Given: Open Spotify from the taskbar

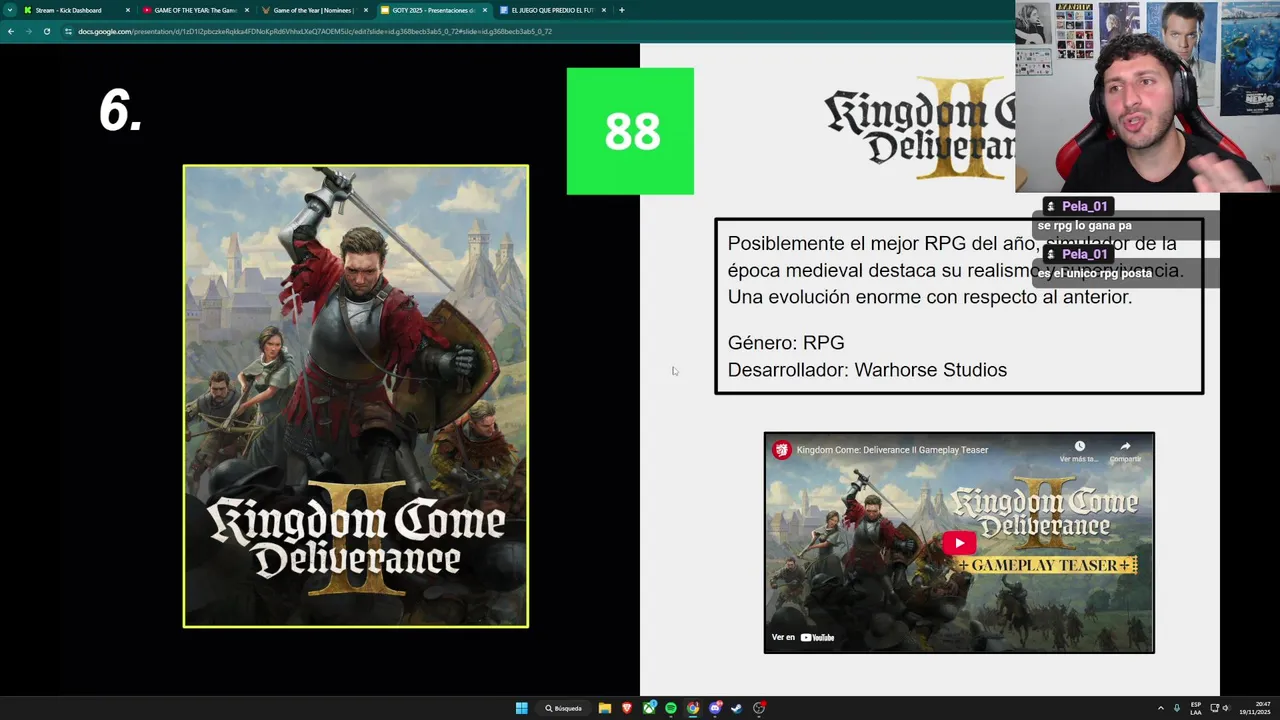Looking at the screenshot, I should point(671,708).
